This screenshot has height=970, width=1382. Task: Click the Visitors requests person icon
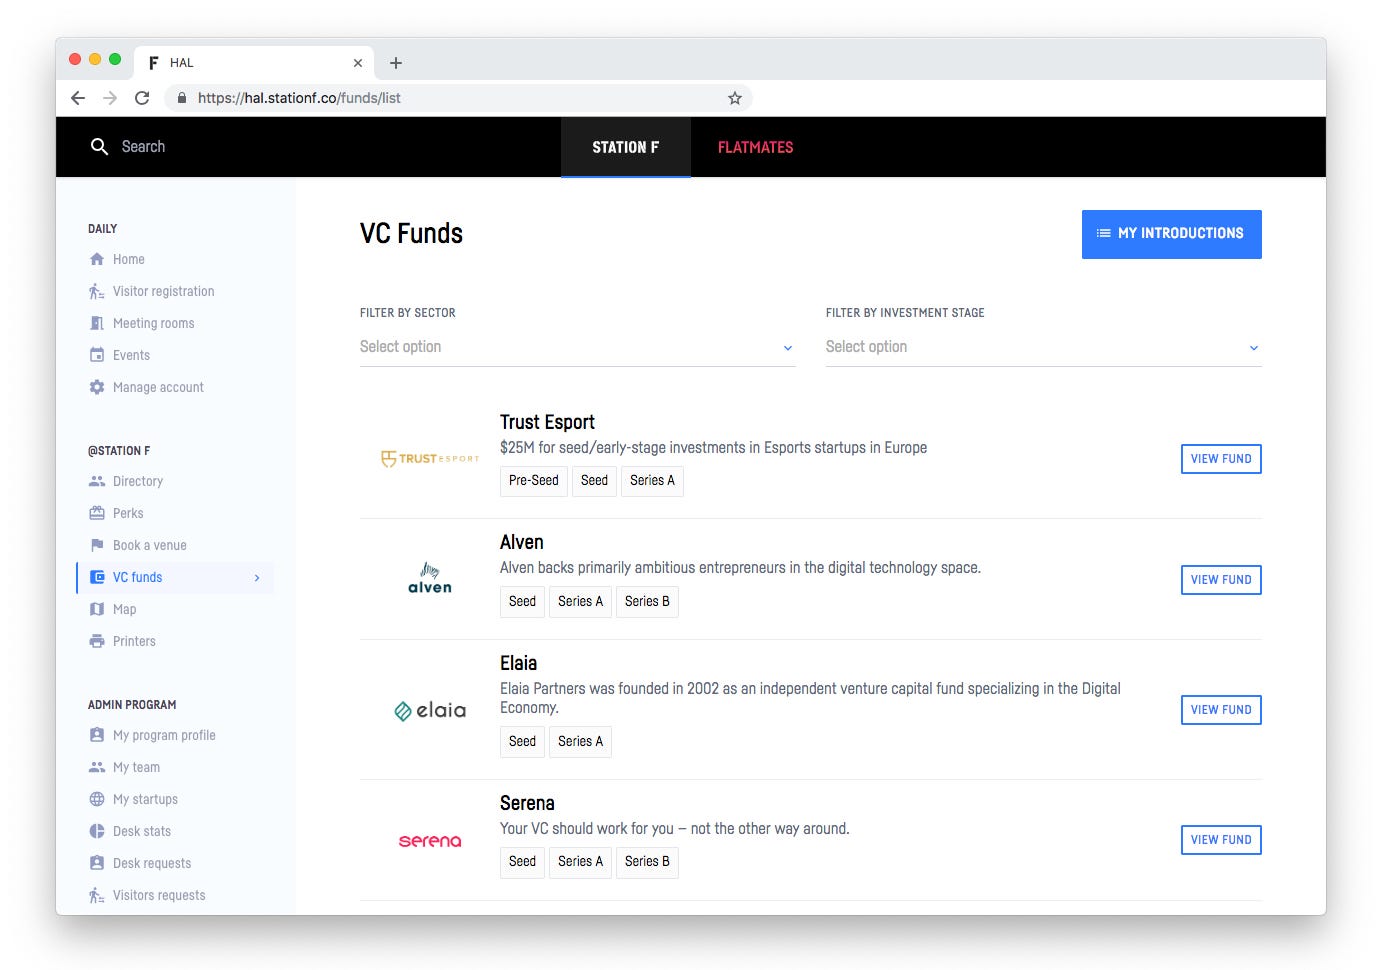click(97, 895)
